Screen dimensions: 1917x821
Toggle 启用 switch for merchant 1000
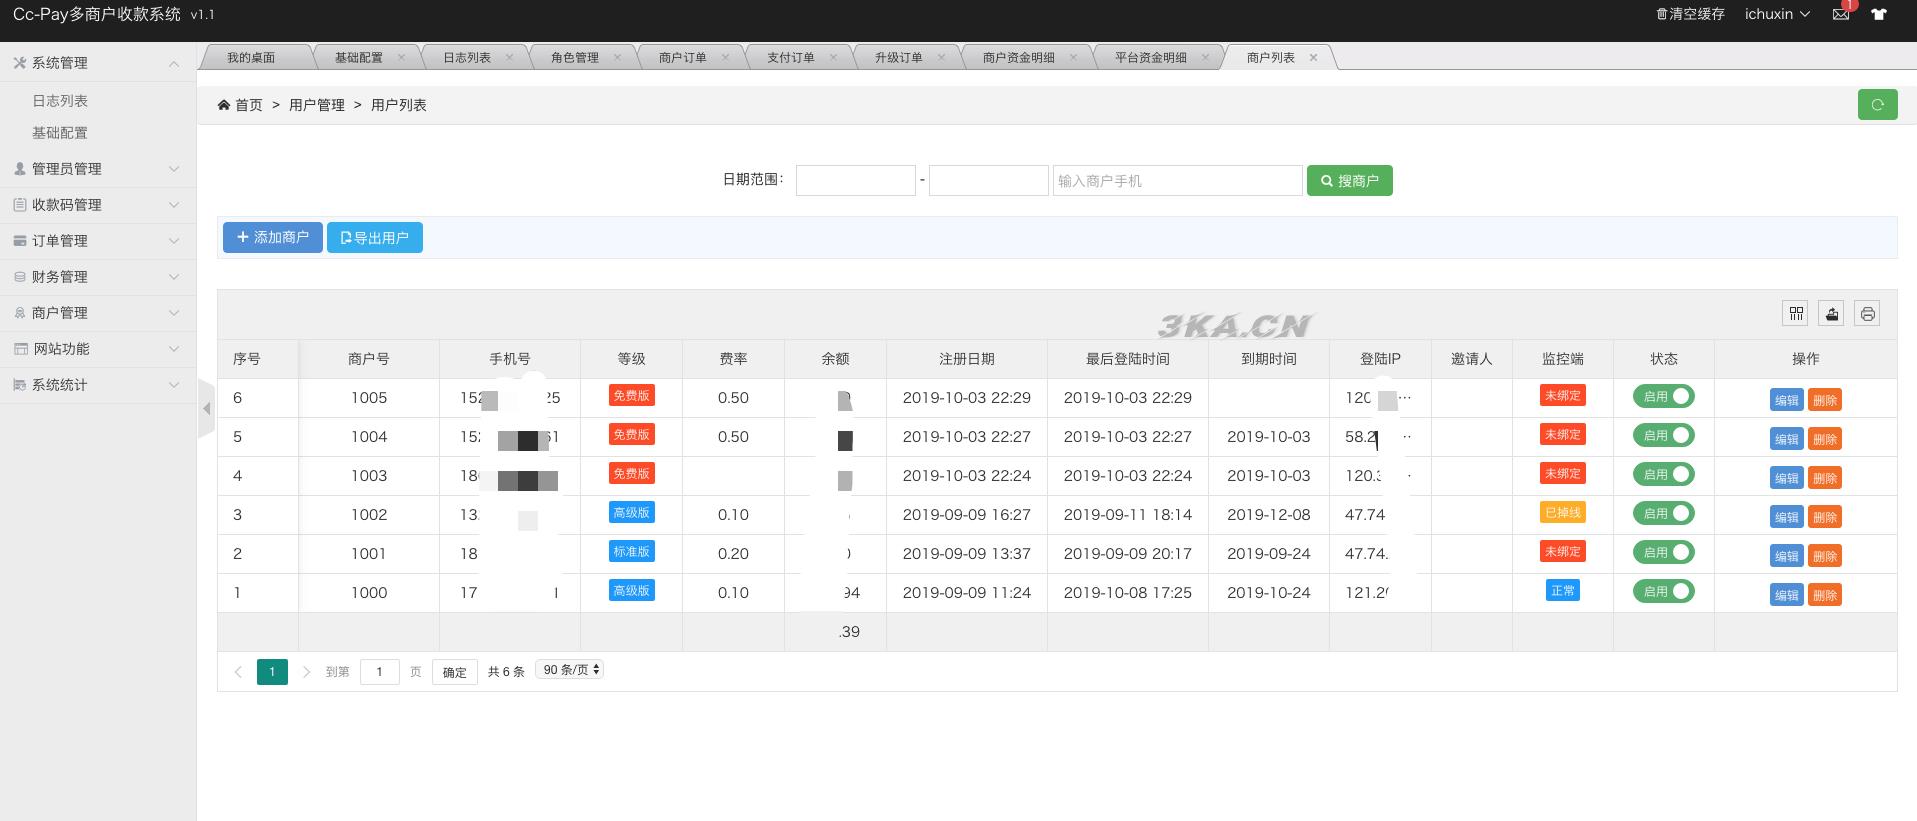coord(1664,591)
